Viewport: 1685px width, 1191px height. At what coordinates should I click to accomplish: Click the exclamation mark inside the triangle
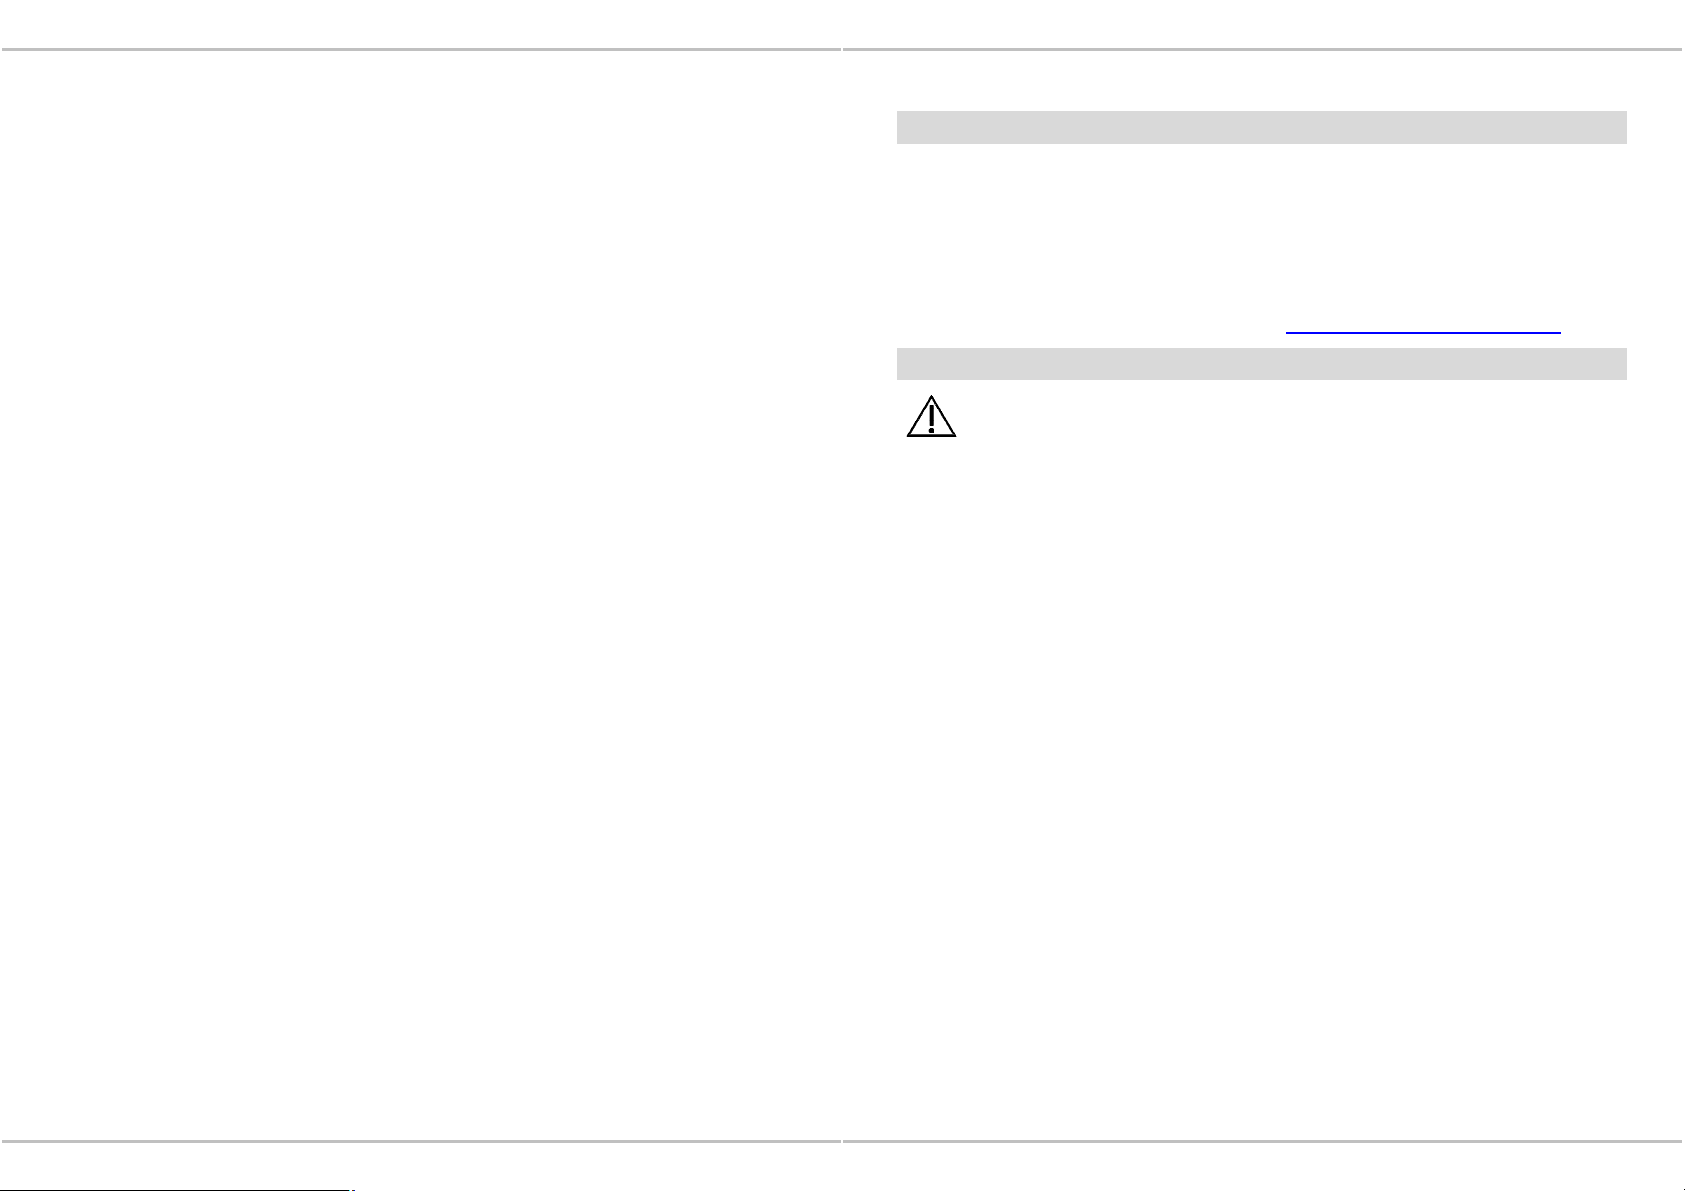(931, 419)
